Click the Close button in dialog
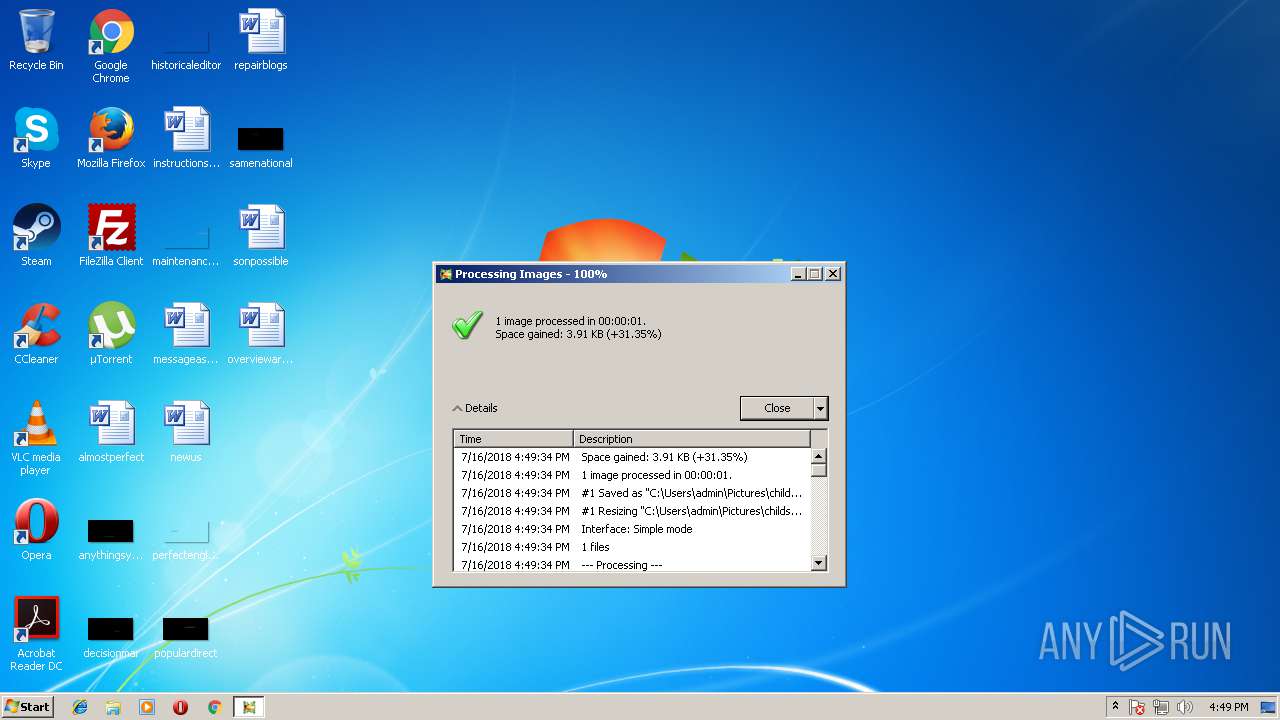 point(777,408)
